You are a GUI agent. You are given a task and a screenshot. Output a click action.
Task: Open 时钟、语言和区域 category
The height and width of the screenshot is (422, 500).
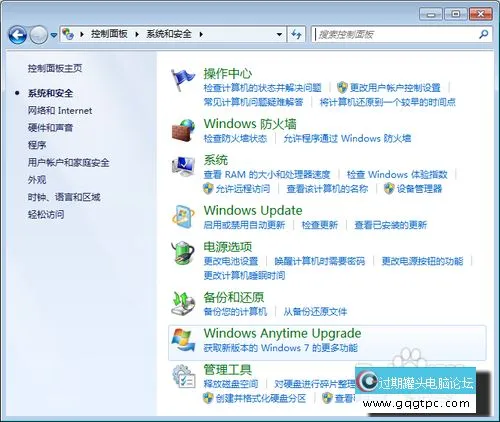[x=64, y=197]
